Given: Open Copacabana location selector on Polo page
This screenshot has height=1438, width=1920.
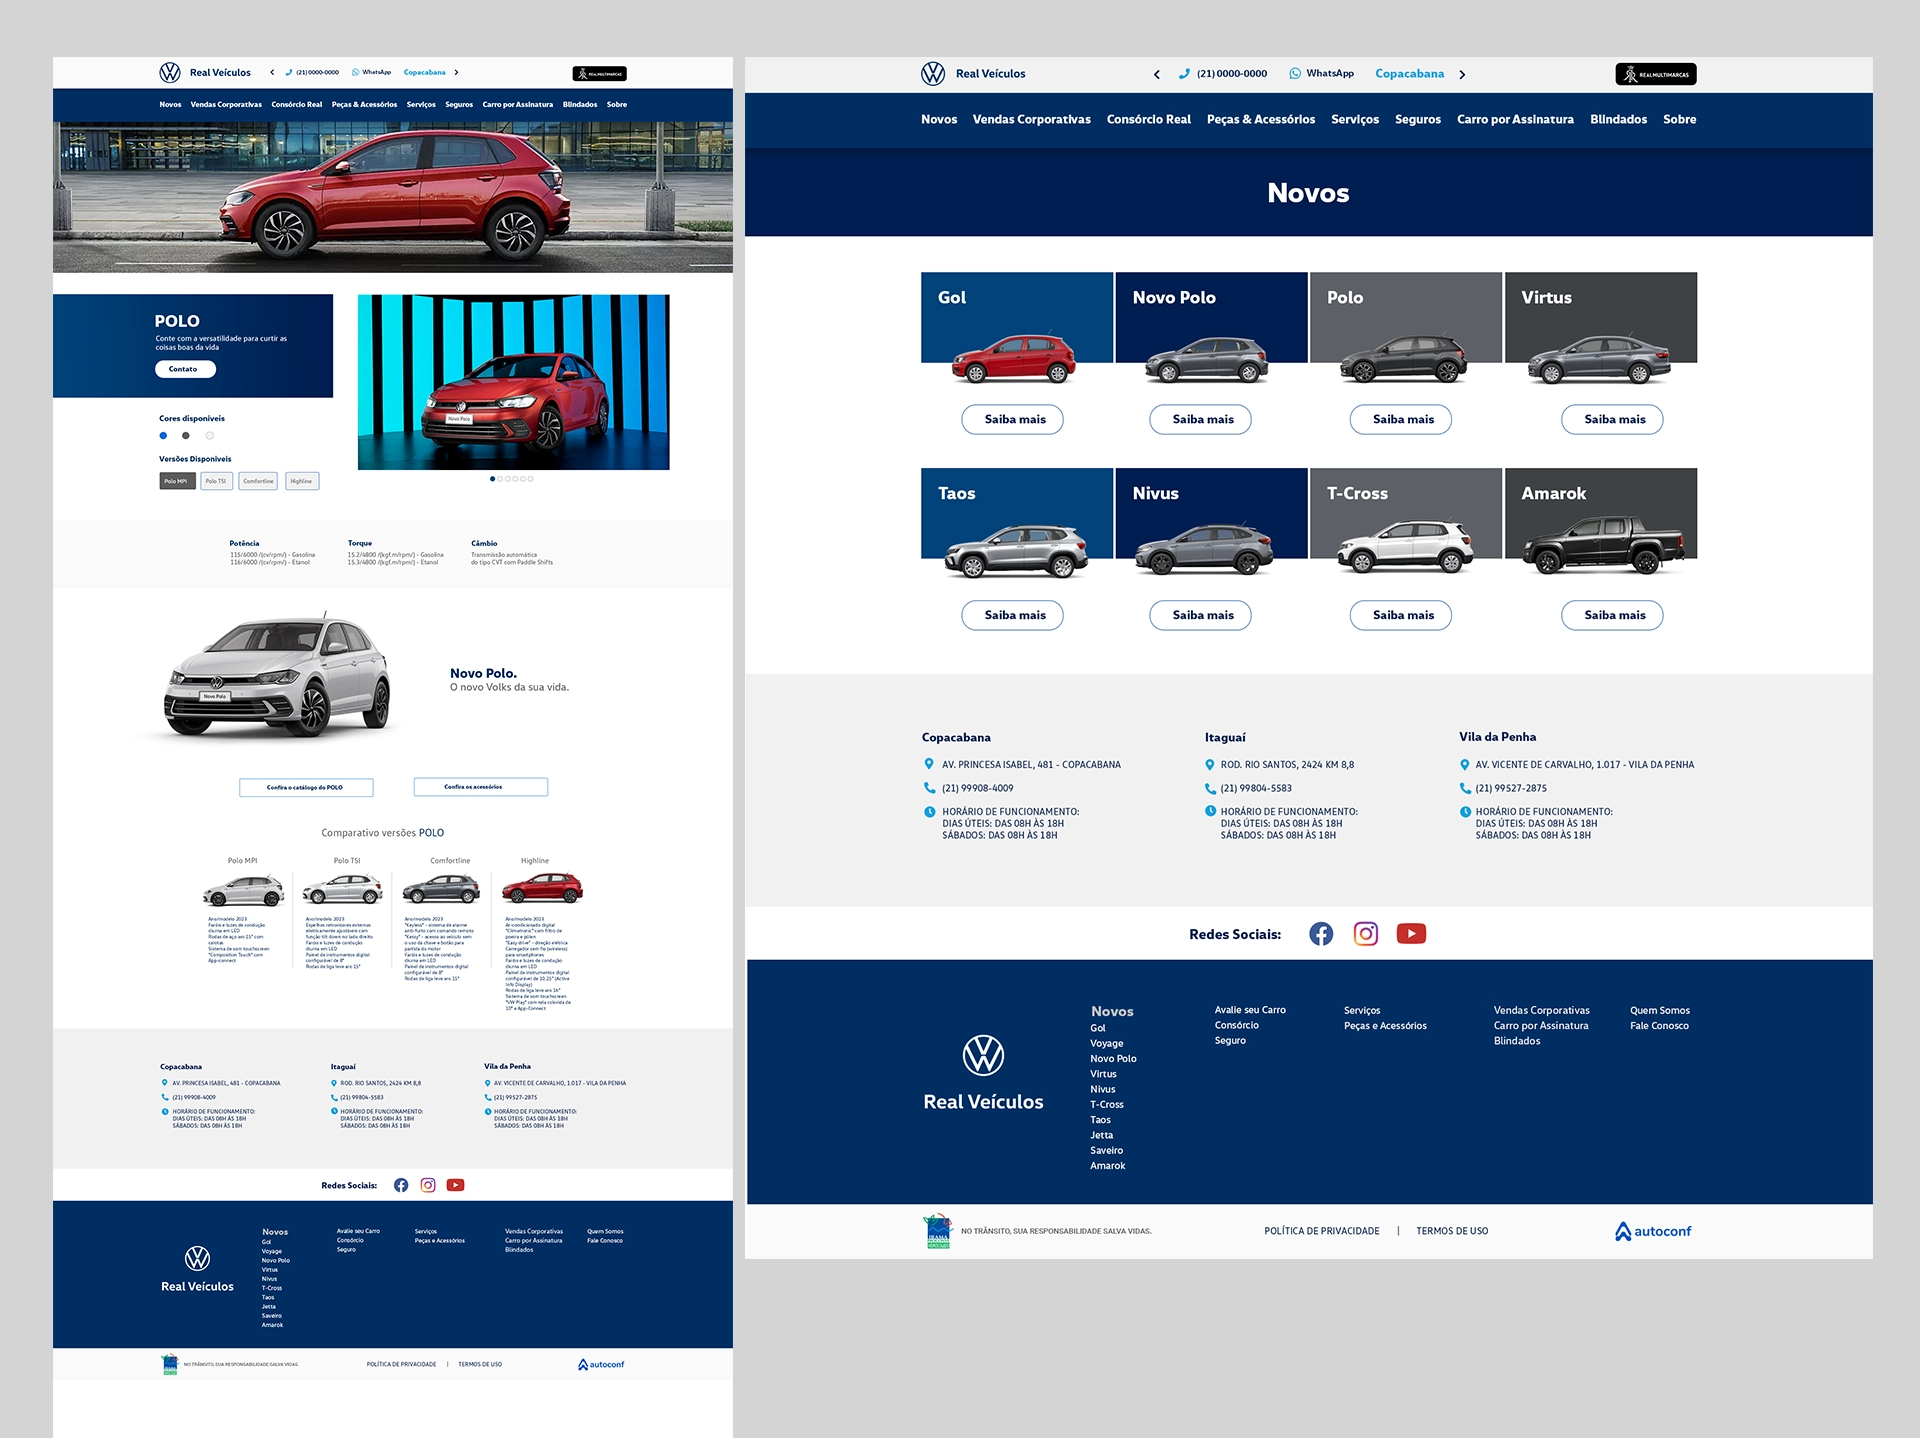Looking at the screenshot, I should 425,72.
